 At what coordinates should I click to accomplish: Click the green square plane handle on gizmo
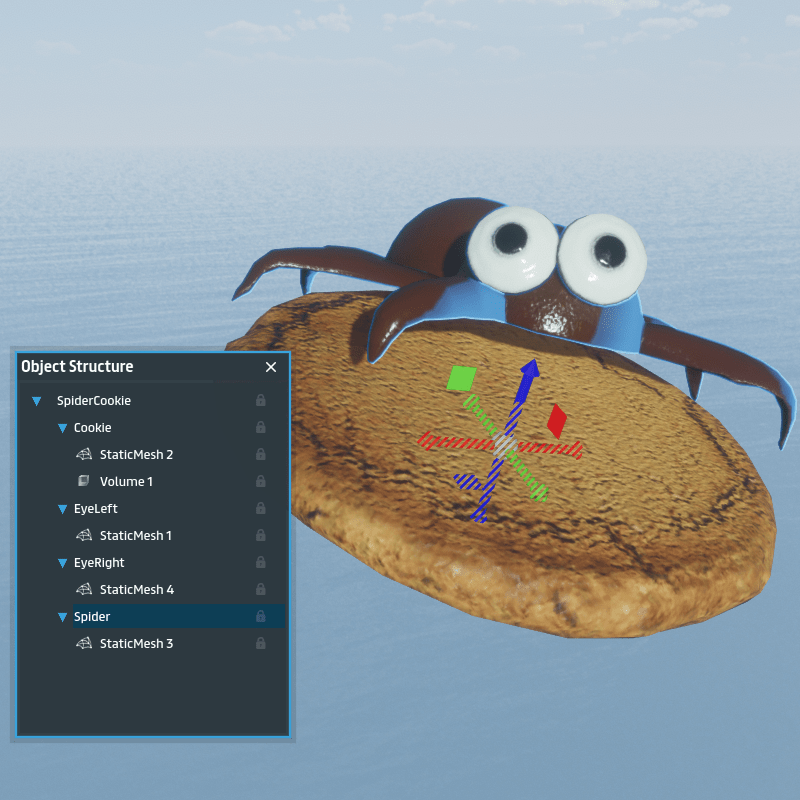point(461,378)
